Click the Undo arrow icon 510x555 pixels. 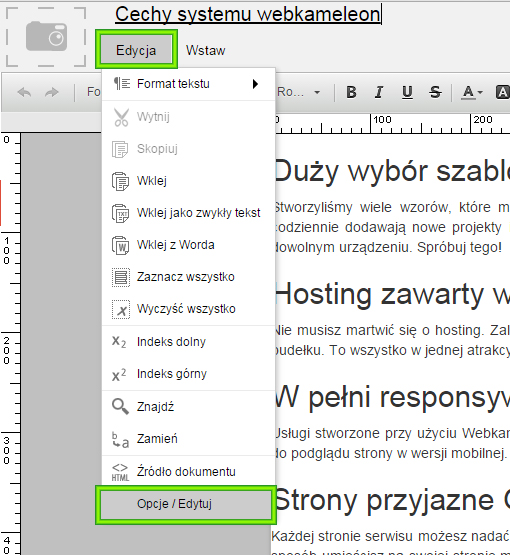coord(24,92)
